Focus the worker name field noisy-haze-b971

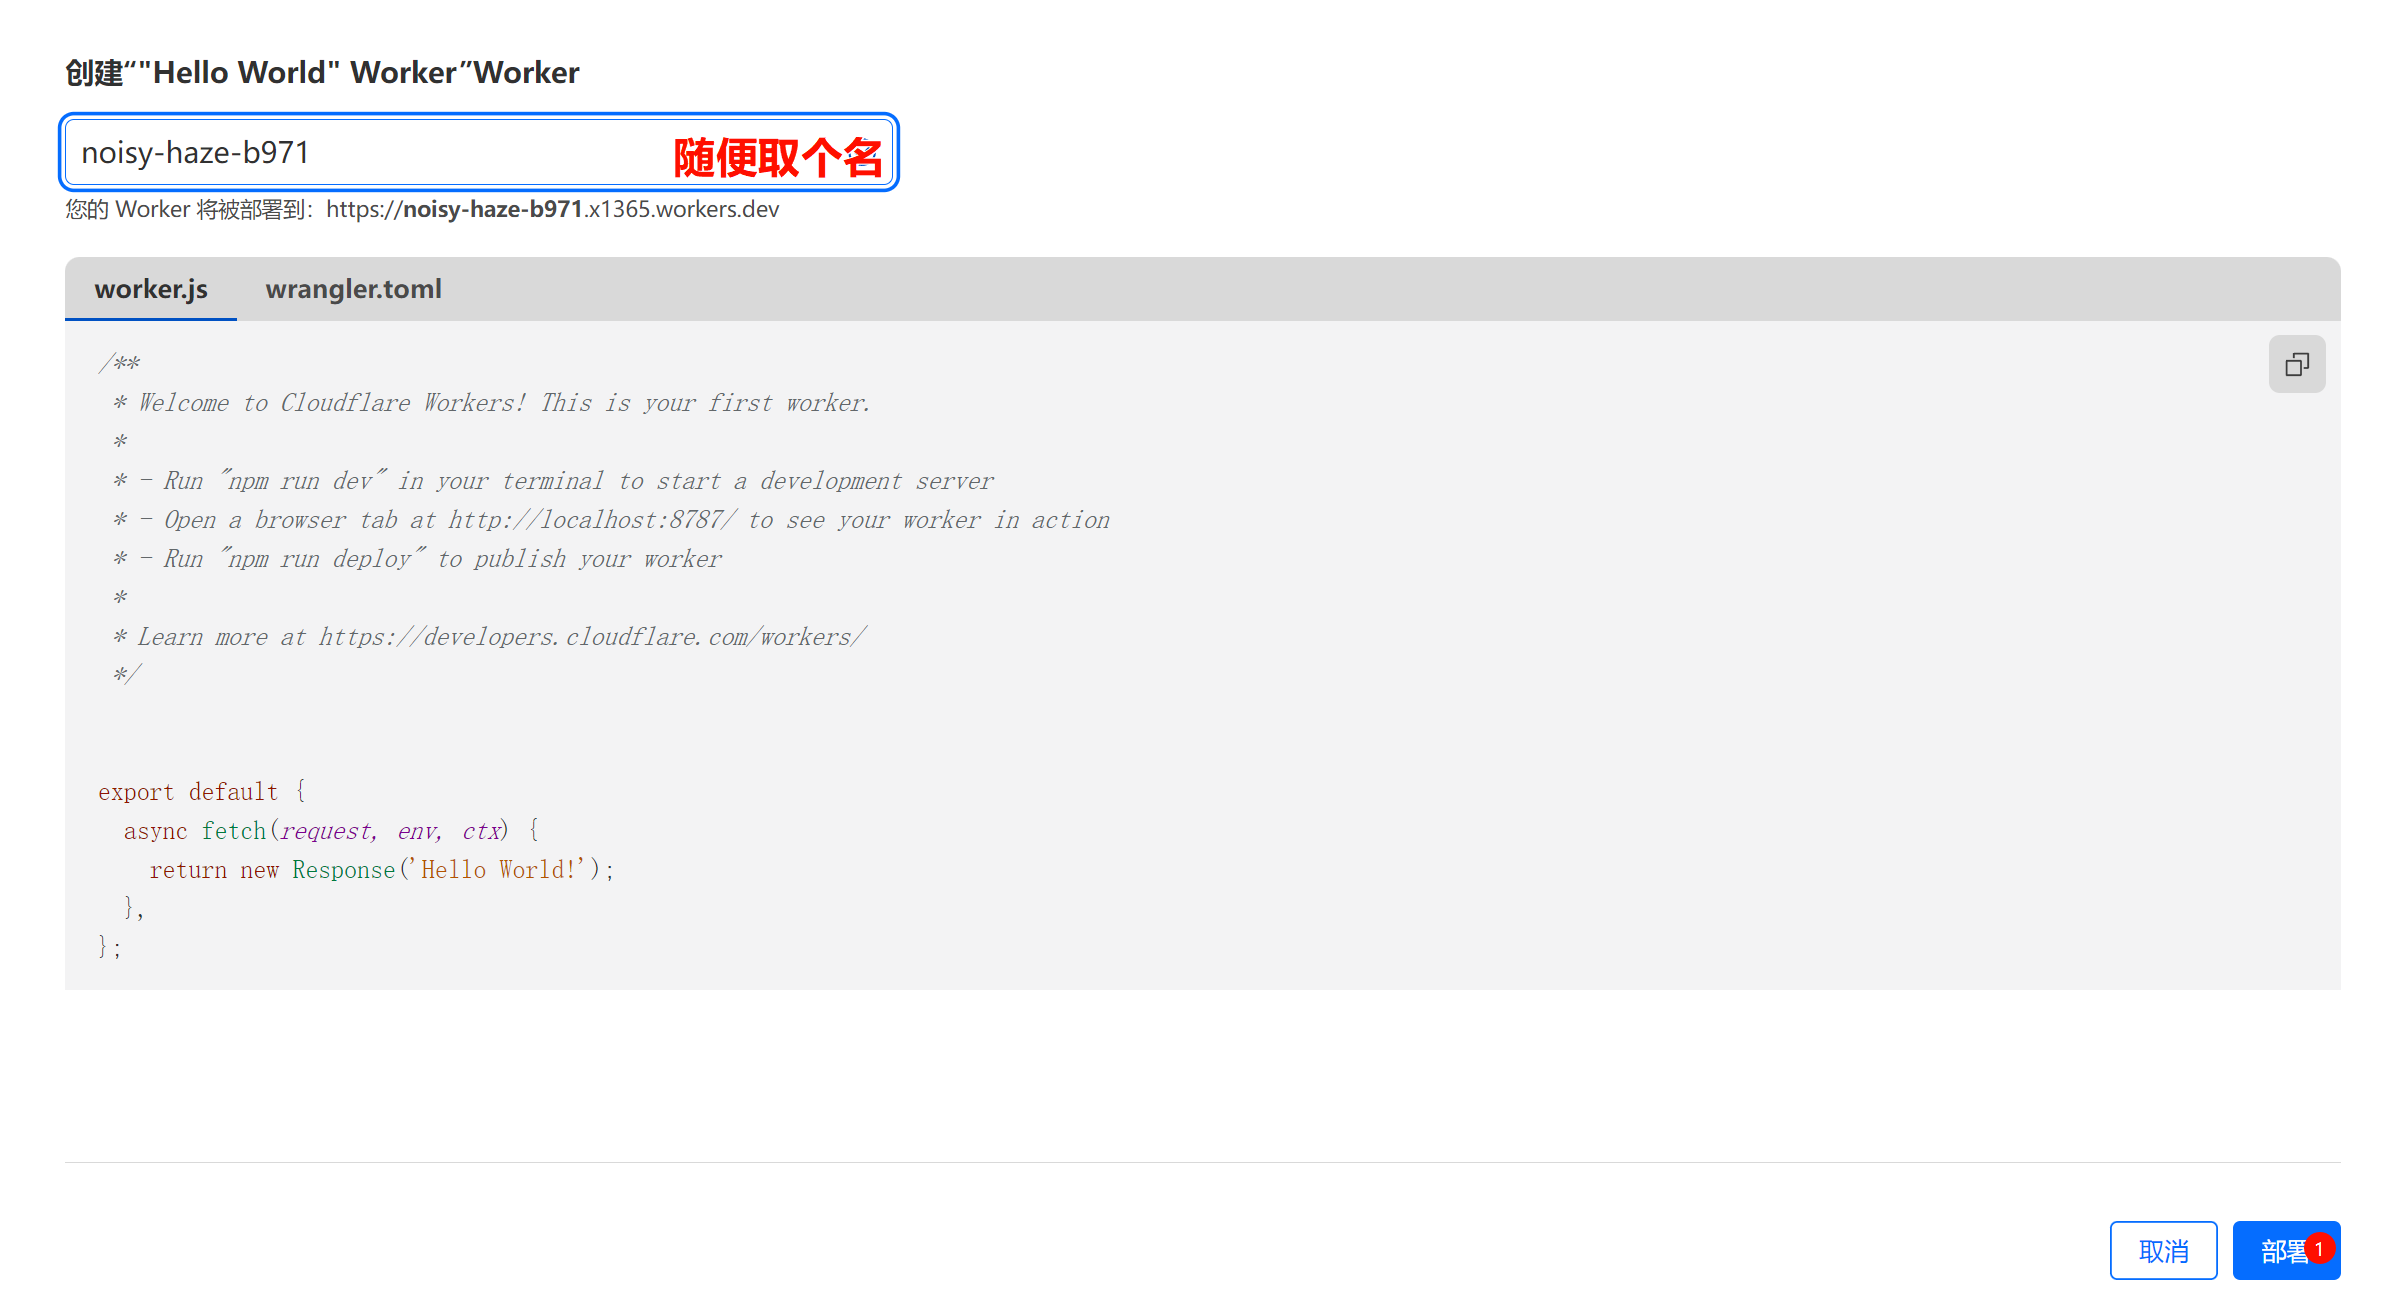point(479,152)
